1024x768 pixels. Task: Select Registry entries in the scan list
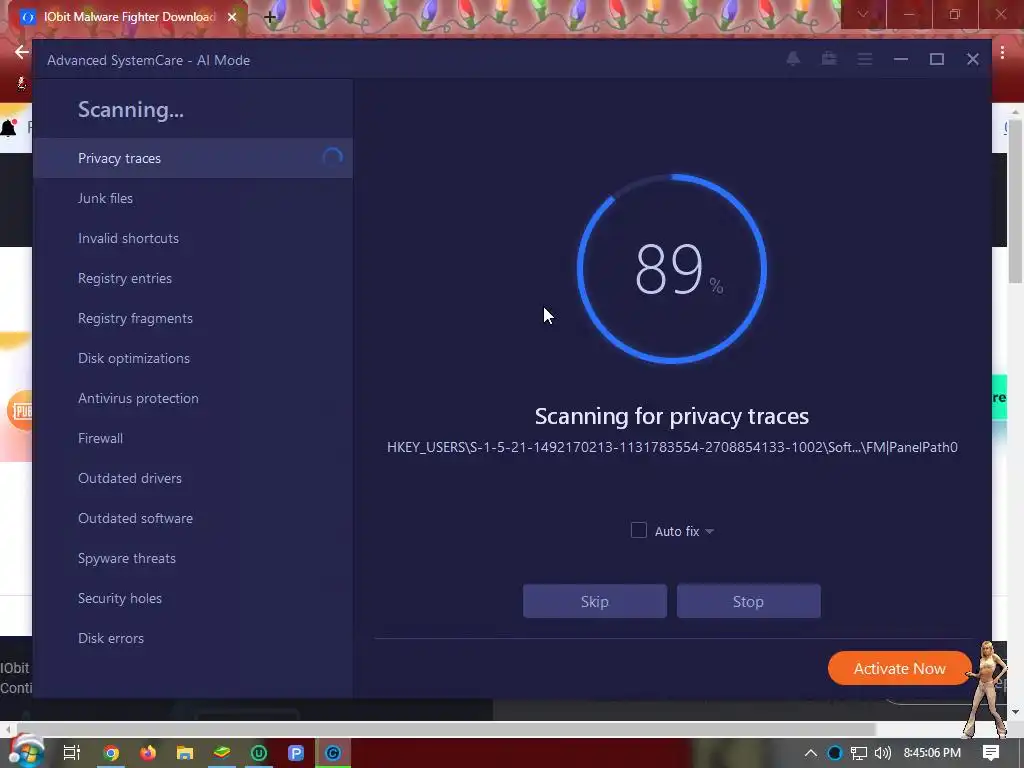point(193,278)
